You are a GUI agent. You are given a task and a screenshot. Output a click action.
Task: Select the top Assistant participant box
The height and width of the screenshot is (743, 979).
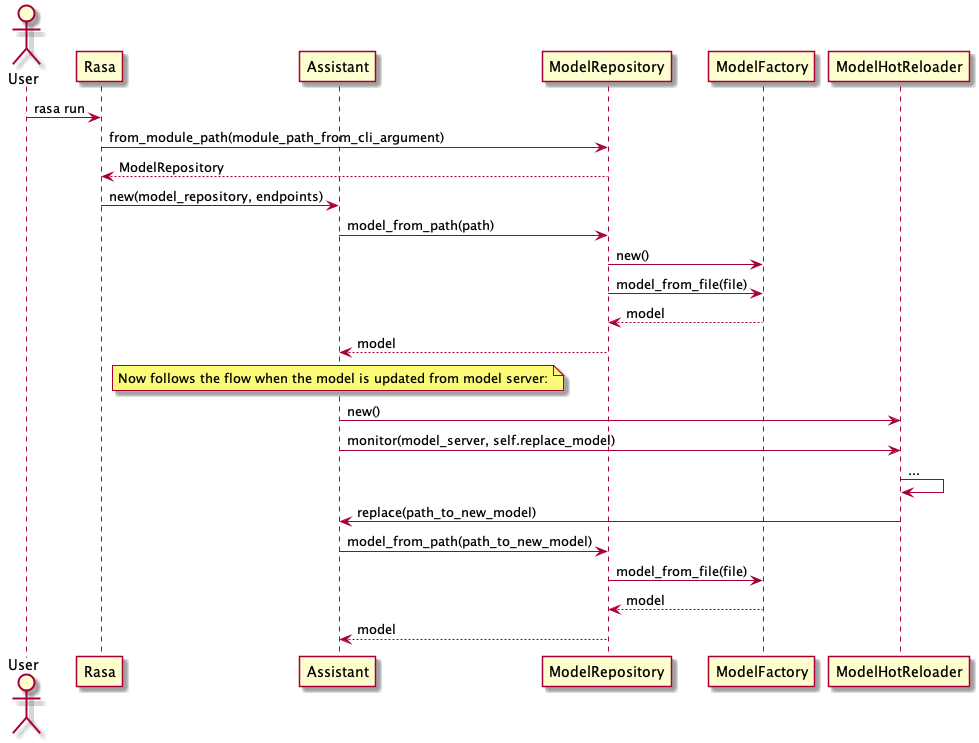(x=338, y=67)
